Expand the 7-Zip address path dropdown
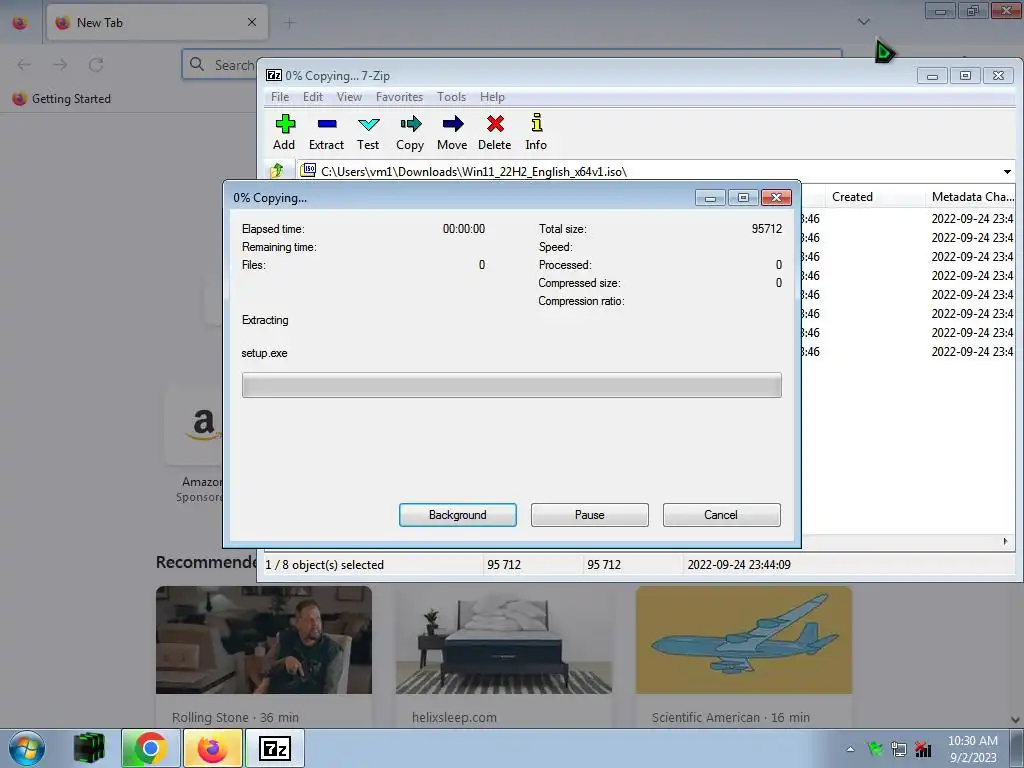The width and height of the screenshot is (1024, 768). (x=1007, y=172)
